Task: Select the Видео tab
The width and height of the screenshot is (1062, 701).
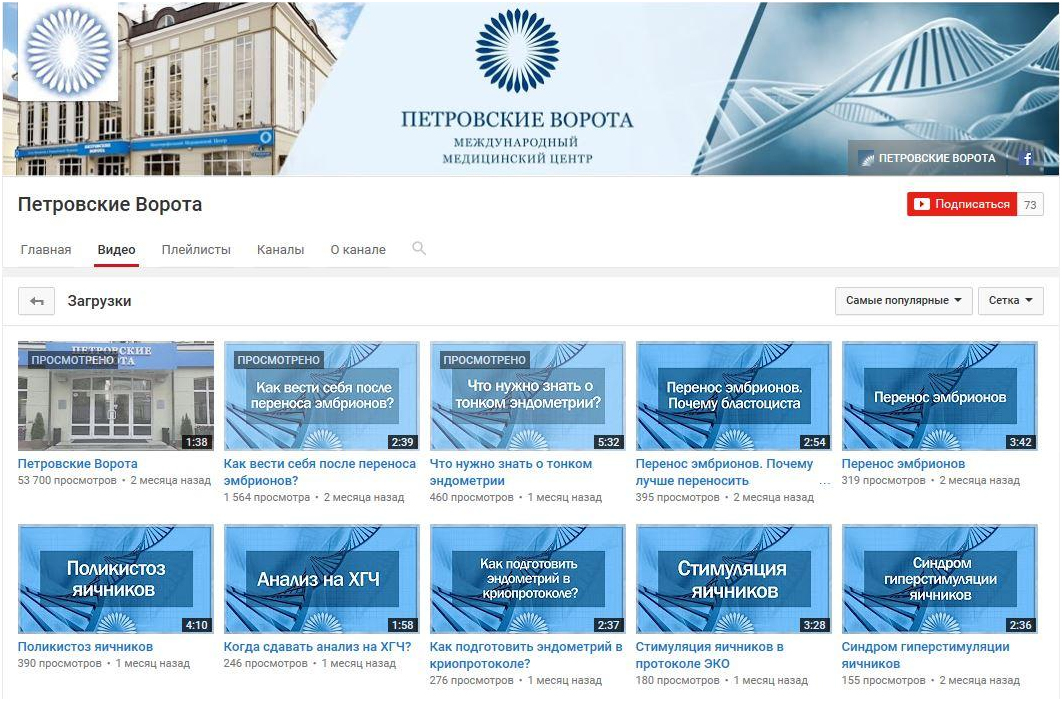Action: click(x=116, y=249)
